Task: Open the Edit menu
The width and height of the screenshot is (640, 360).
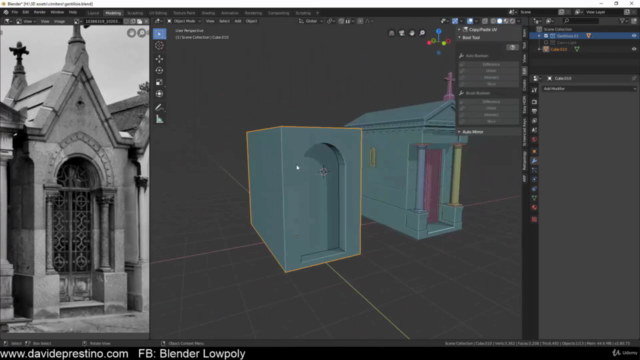Action: pos(26,13)
